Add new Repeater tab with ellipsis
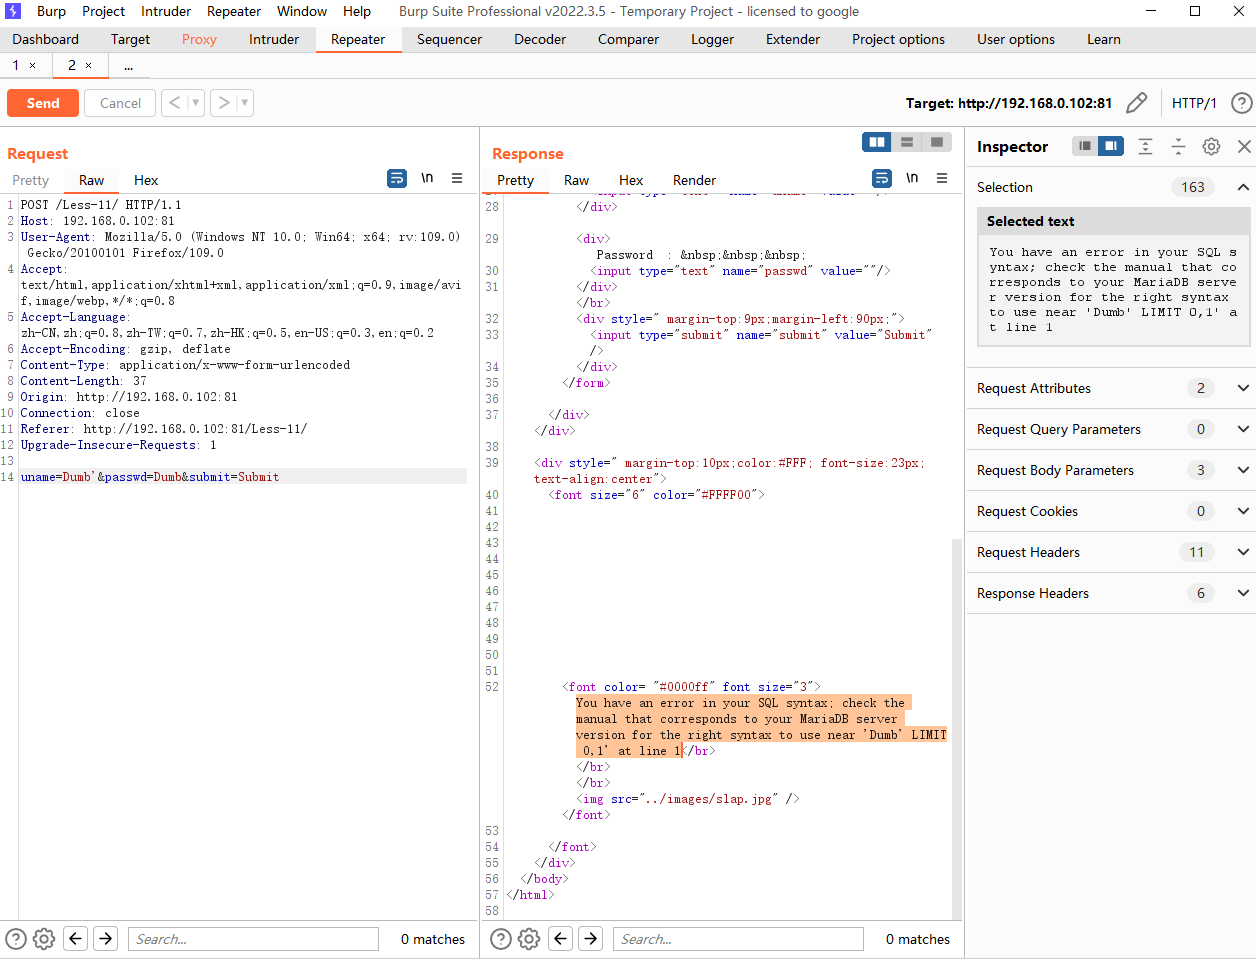This screenshot has width=1256, height=959. pos(128,65)
